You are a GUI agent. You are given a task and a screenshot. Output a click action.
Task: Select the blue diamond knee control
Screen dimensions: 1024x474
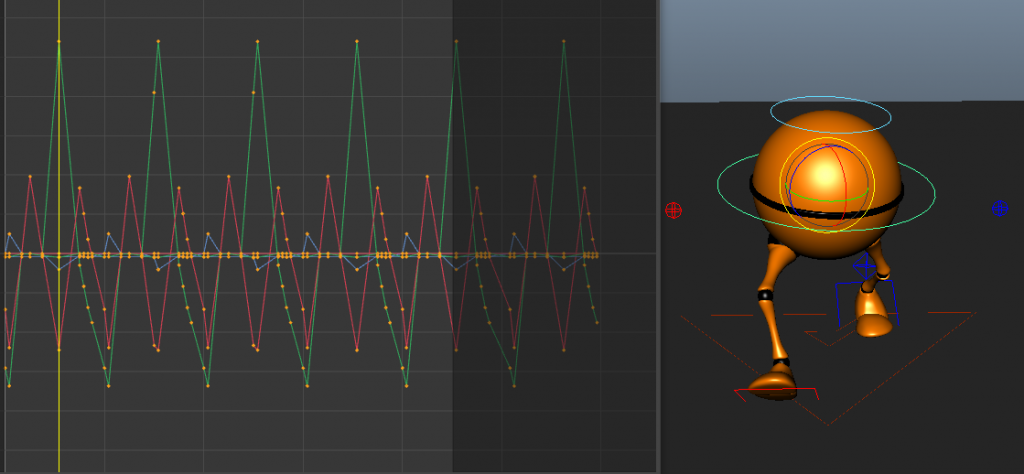864,266
